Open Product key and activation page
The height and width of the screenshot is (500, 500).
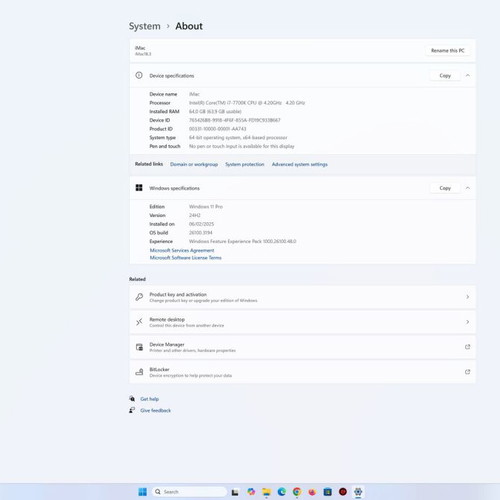click(303, 297)
